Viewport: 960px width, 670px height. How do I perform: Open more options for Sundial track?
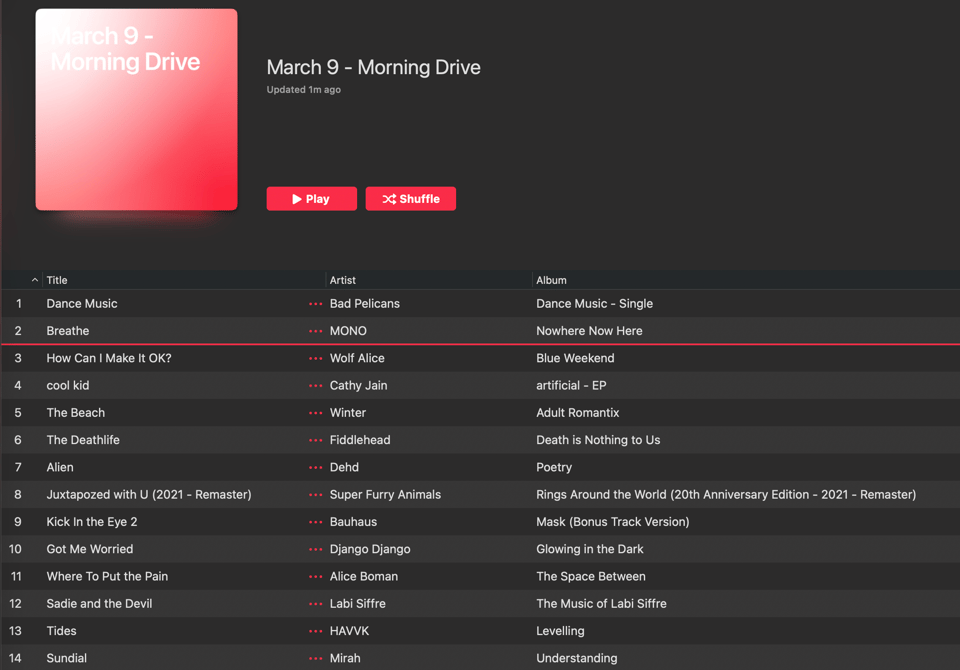[x=316, y=658]
